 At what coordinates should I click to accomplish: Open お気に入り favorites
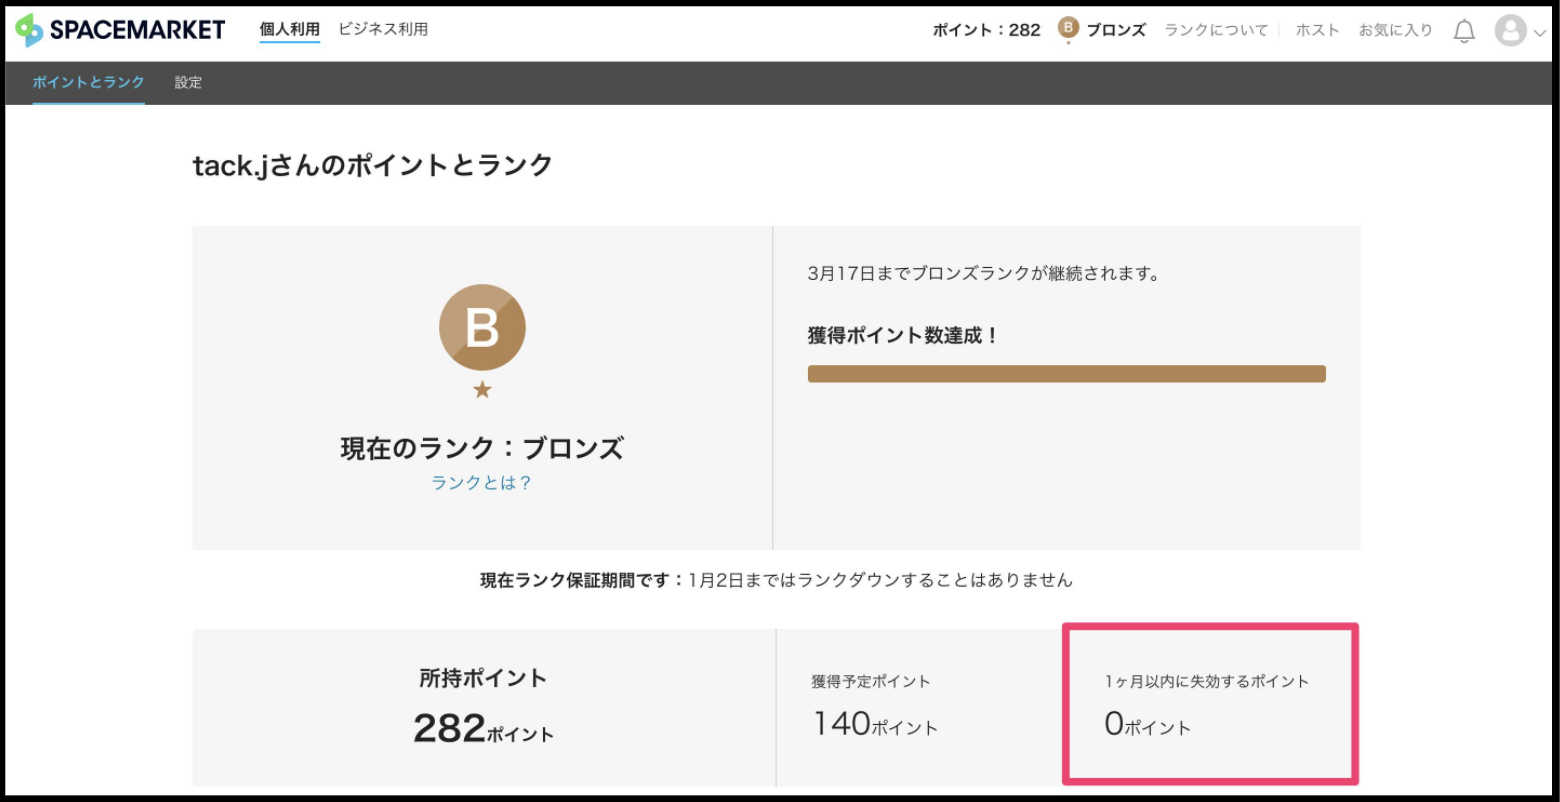click(x=1395, y=31)
